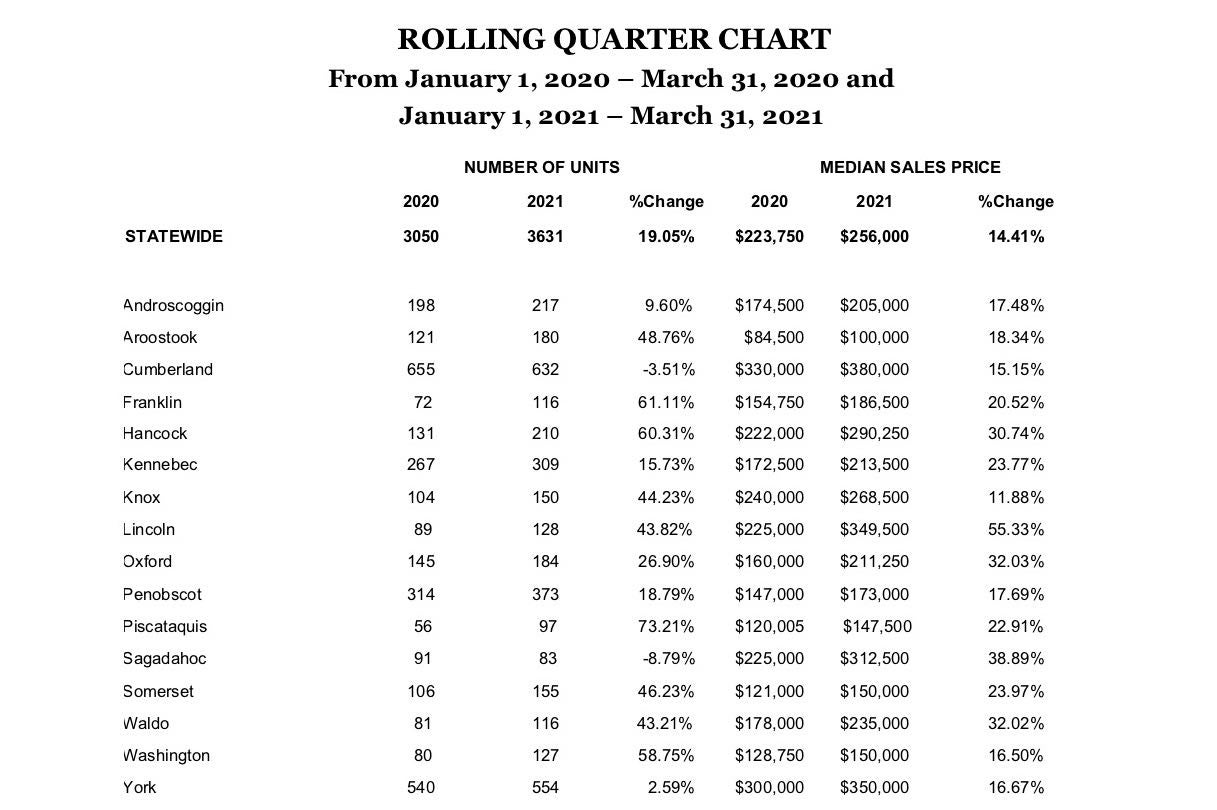
Task: Select Statewide 2021 units value 3631
Action: pos(545,236)
